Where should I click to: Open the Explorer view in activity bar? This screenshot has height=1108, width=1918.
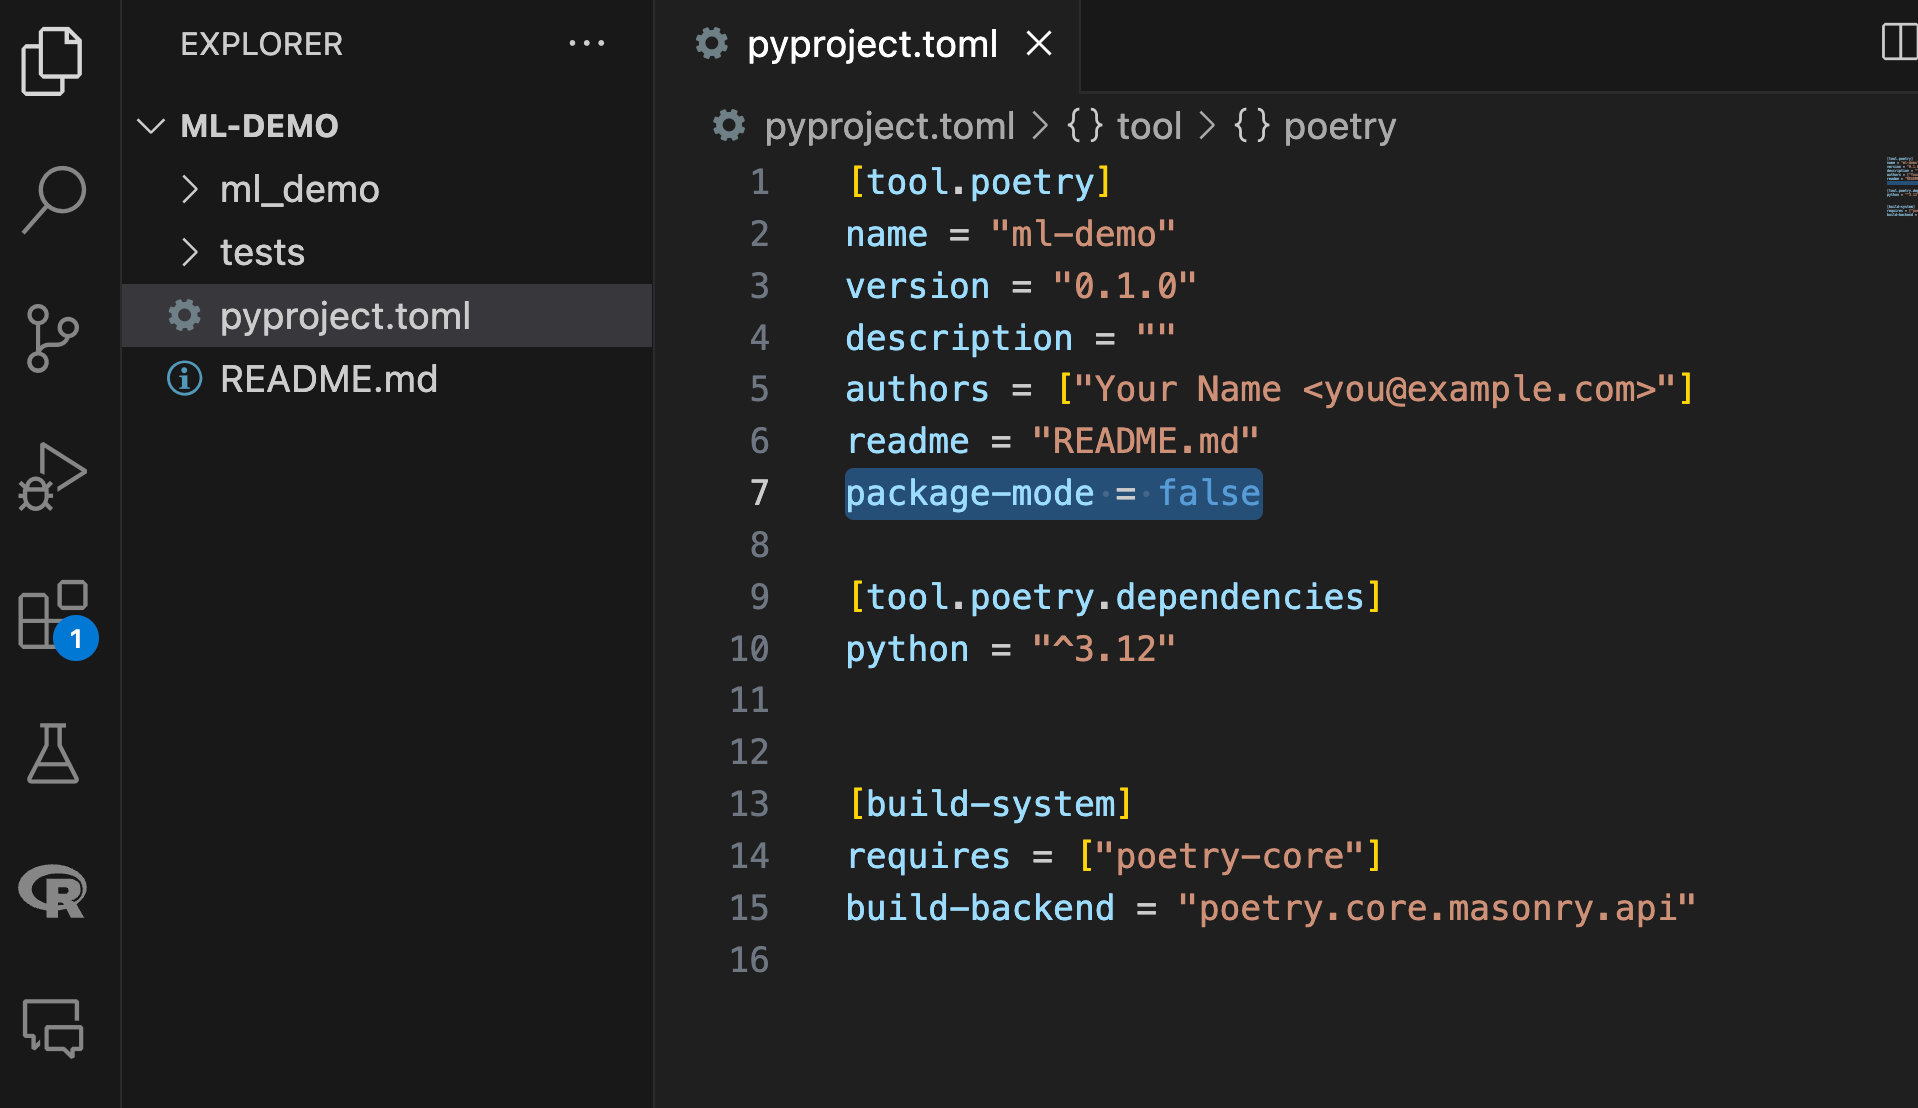point(52,61)
